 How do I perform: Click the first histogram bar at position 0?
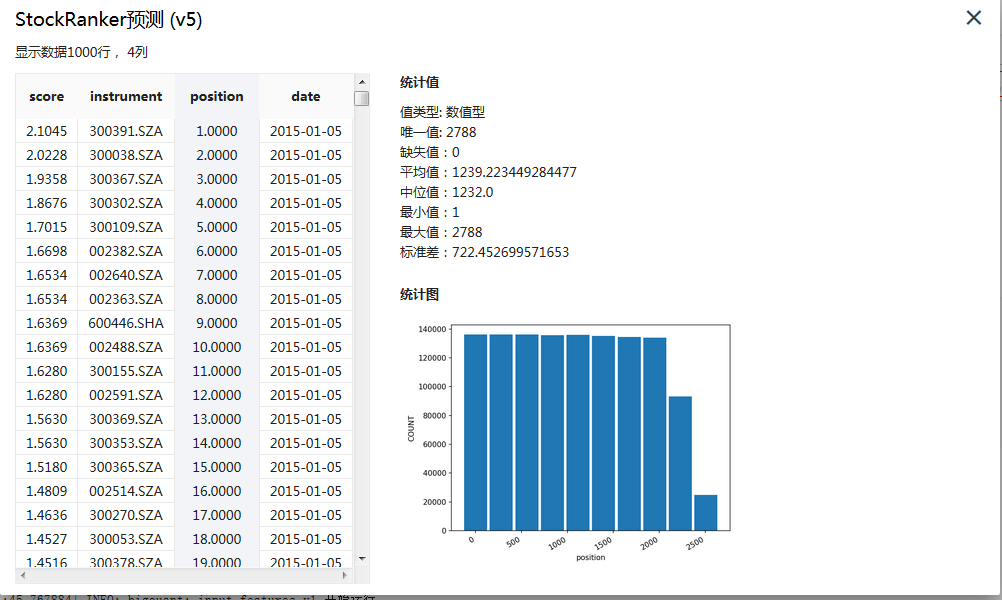coord(475,432)
